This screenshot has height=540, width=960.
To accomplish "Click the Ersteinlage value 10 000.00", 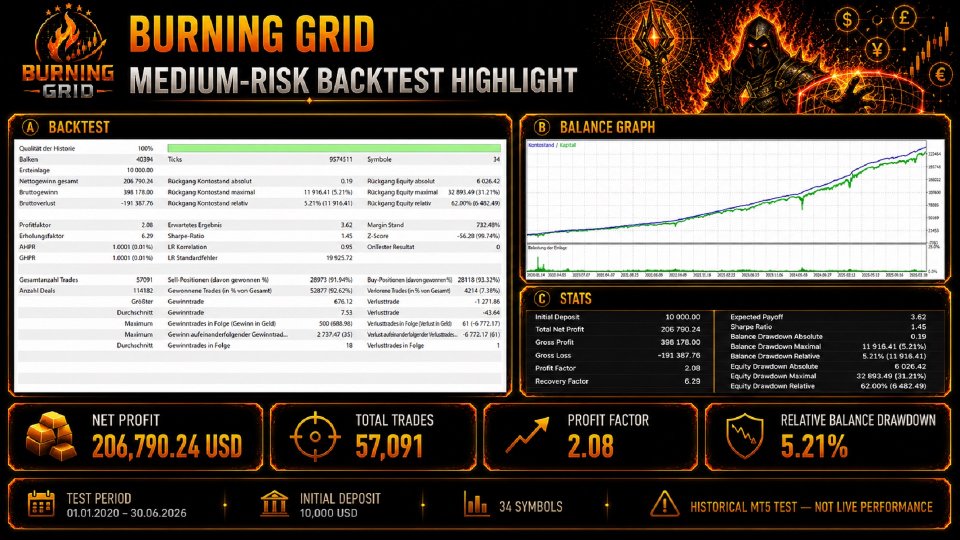I will pyautogui.click(x=140, y=170).
